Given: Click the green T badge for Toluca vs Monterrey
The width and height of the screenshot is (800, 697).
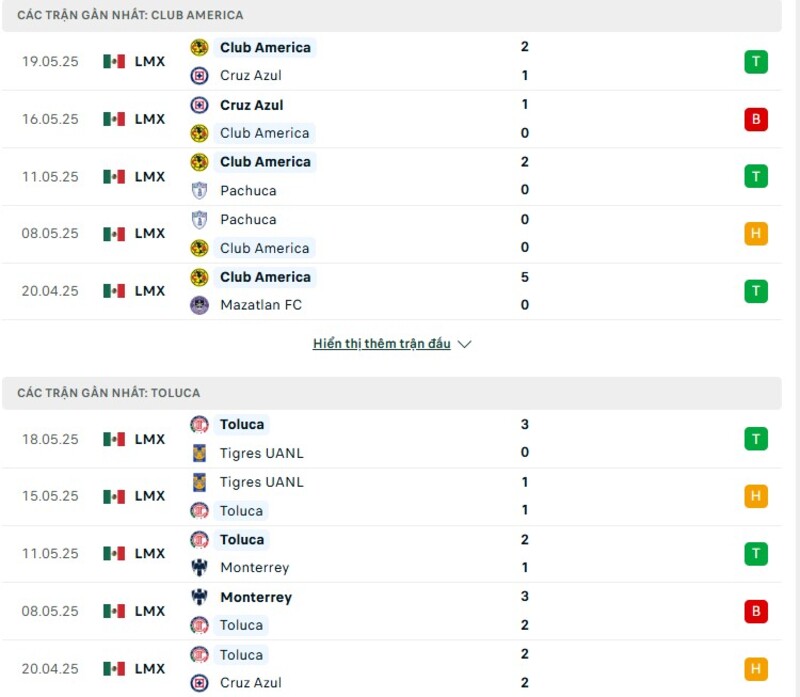Looking at the screenshot, I should [756, 553].
